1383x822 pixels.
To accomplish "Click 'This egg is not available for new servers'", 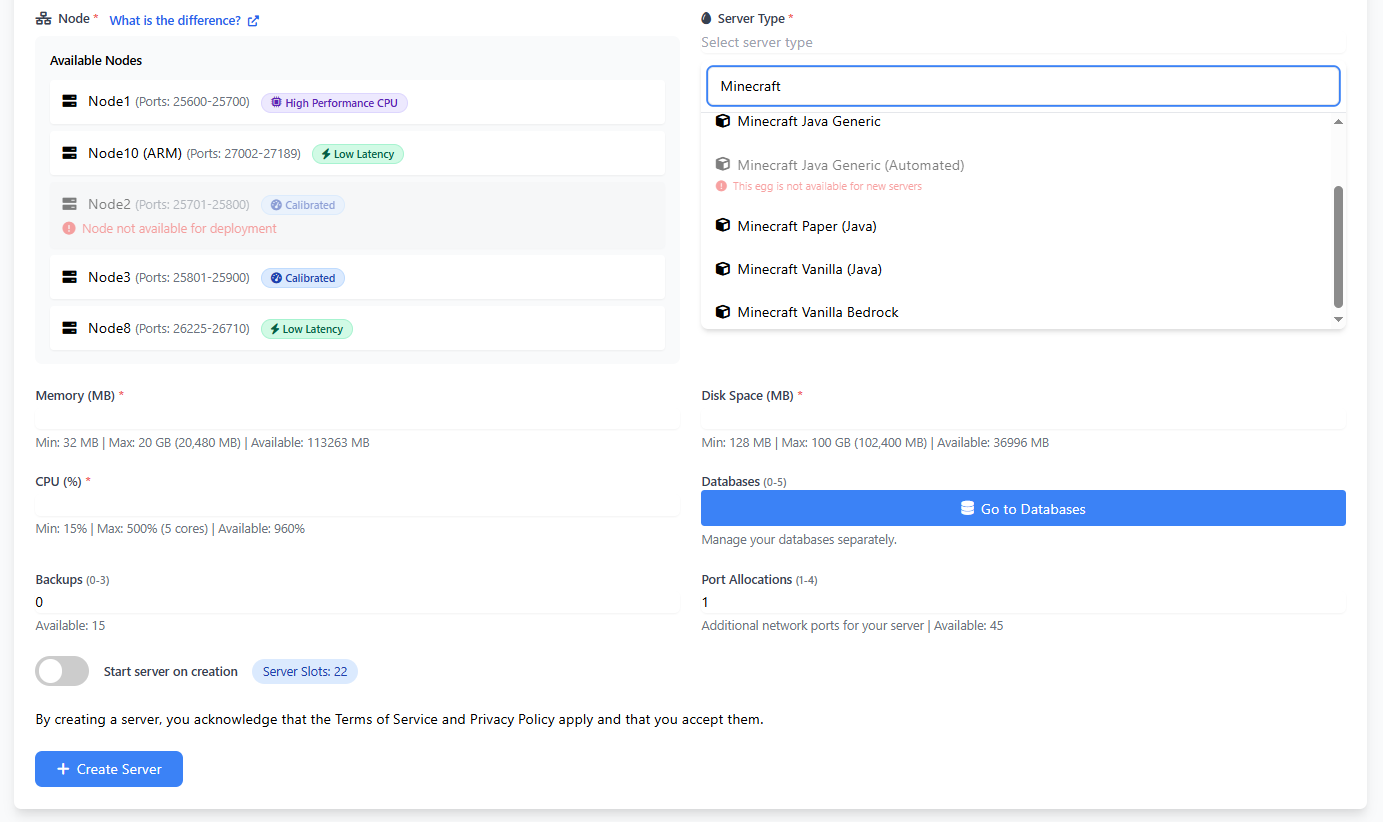I will point(827,186).
